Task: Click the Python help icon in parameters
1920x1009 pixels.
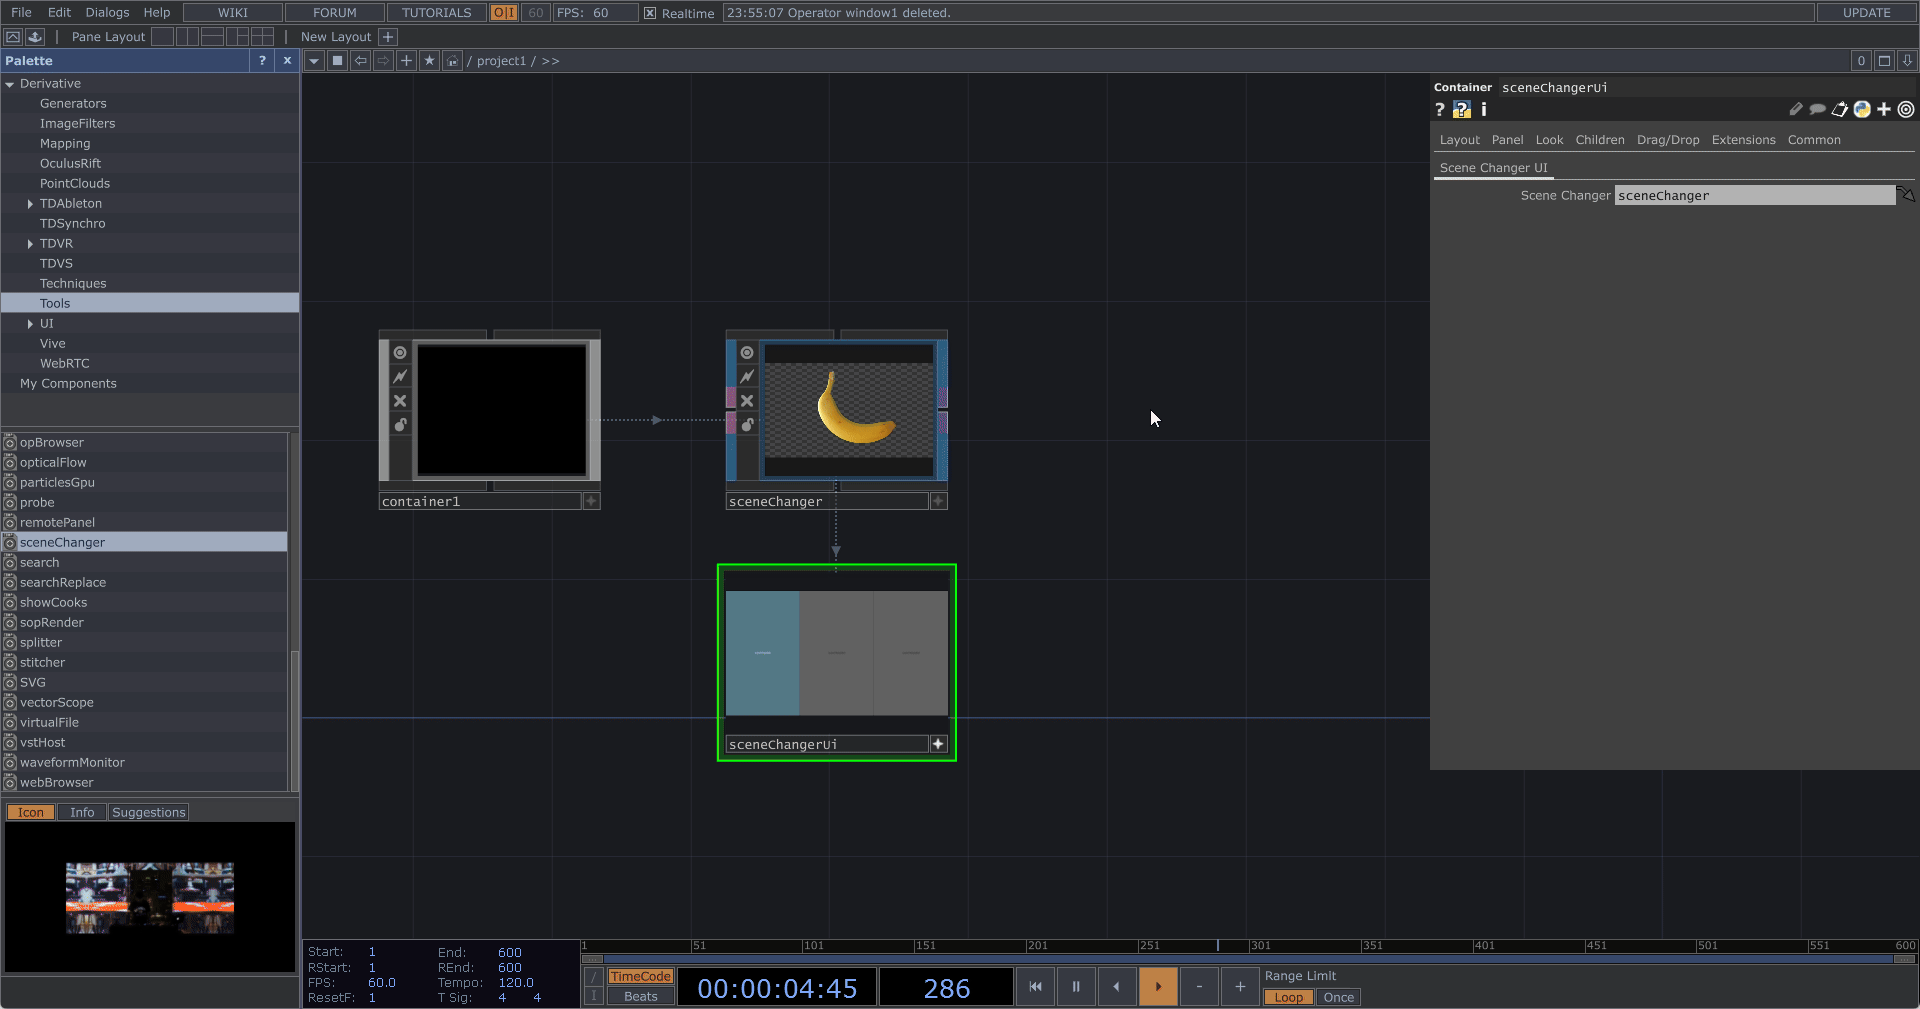Action: tap(1462, 110)
